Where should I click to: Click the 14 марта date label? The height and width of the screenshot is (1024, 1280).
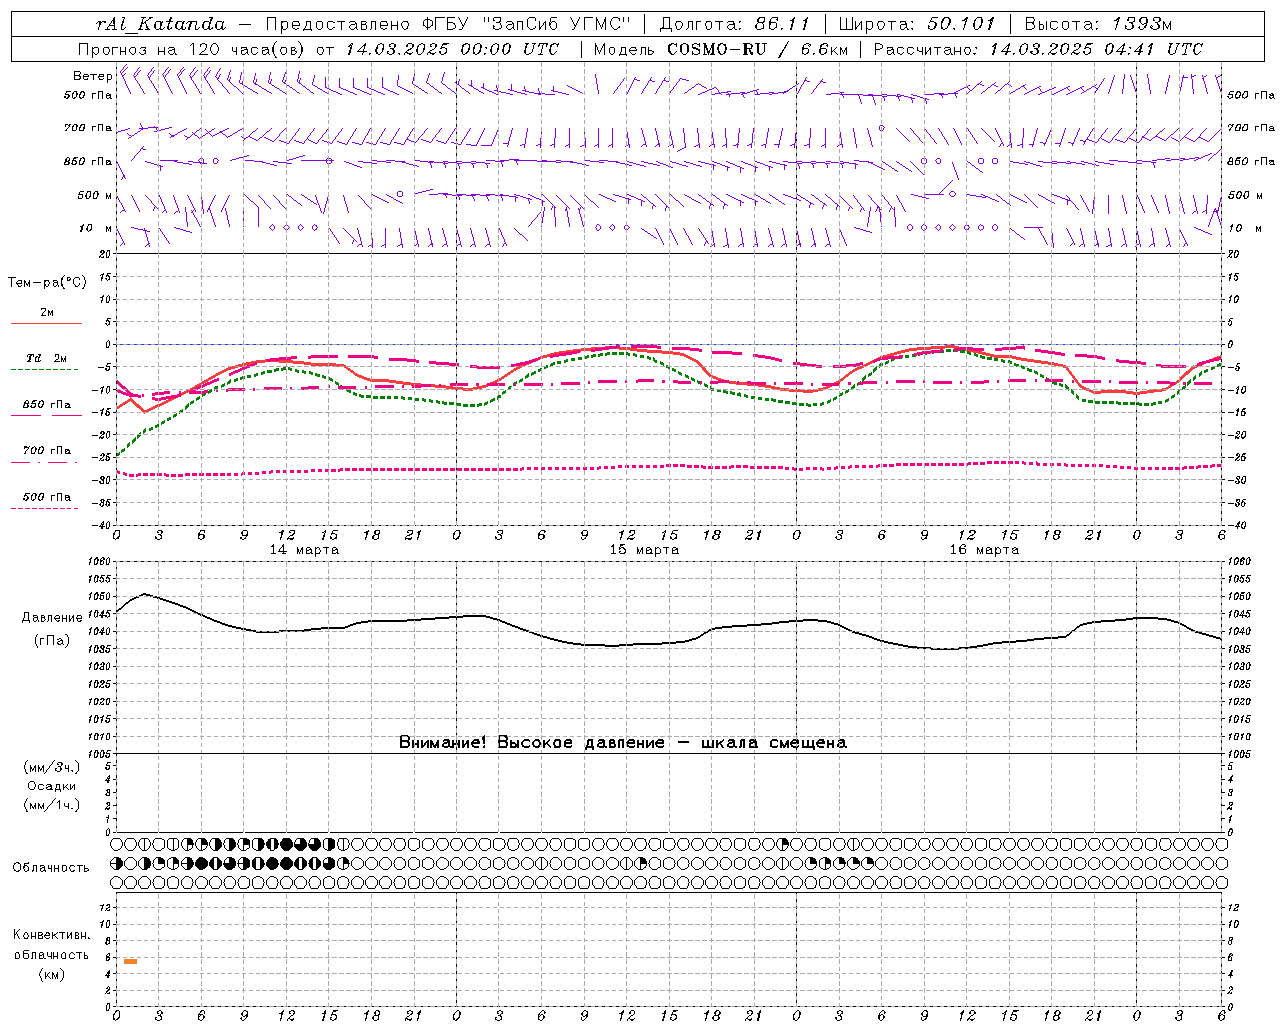pos(304,550)
